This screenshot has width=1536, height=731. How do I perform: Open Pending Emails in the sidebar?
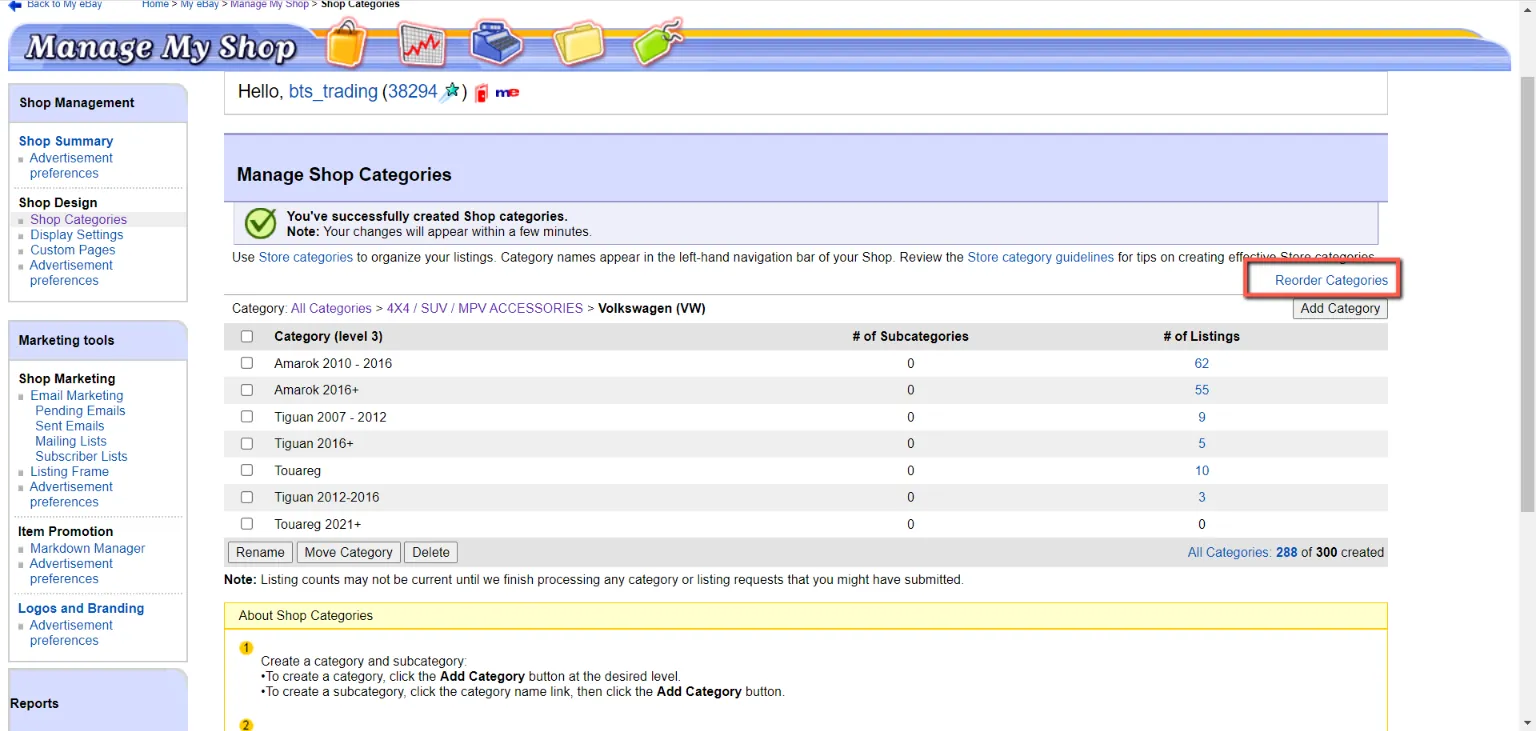click(80, 411)
